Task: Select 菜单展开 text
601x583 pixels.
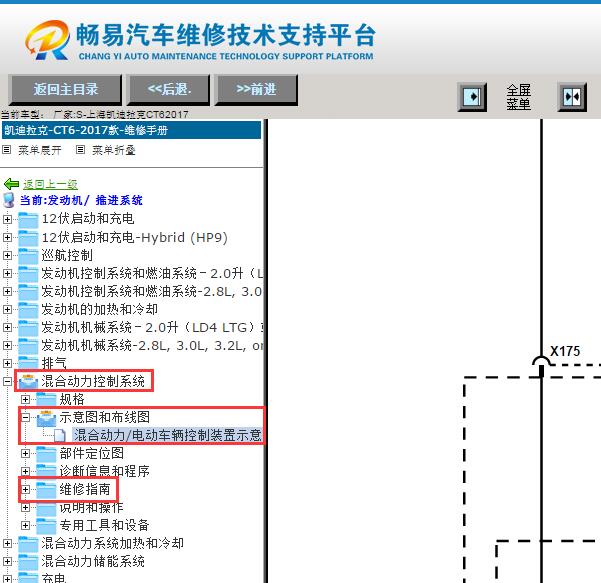Action: pos(39,150)
